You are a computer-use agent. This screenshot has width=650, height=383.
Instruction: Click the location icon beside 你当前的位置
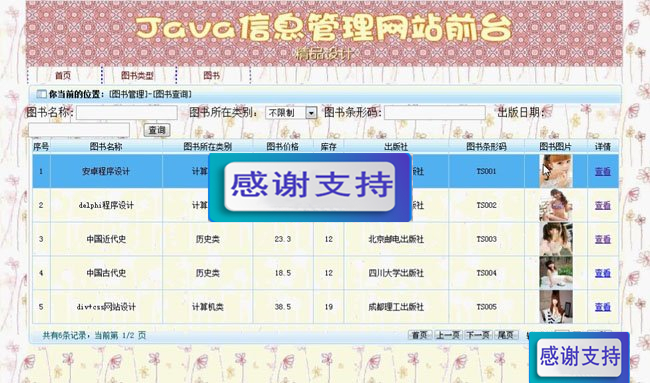pos(41,94)
